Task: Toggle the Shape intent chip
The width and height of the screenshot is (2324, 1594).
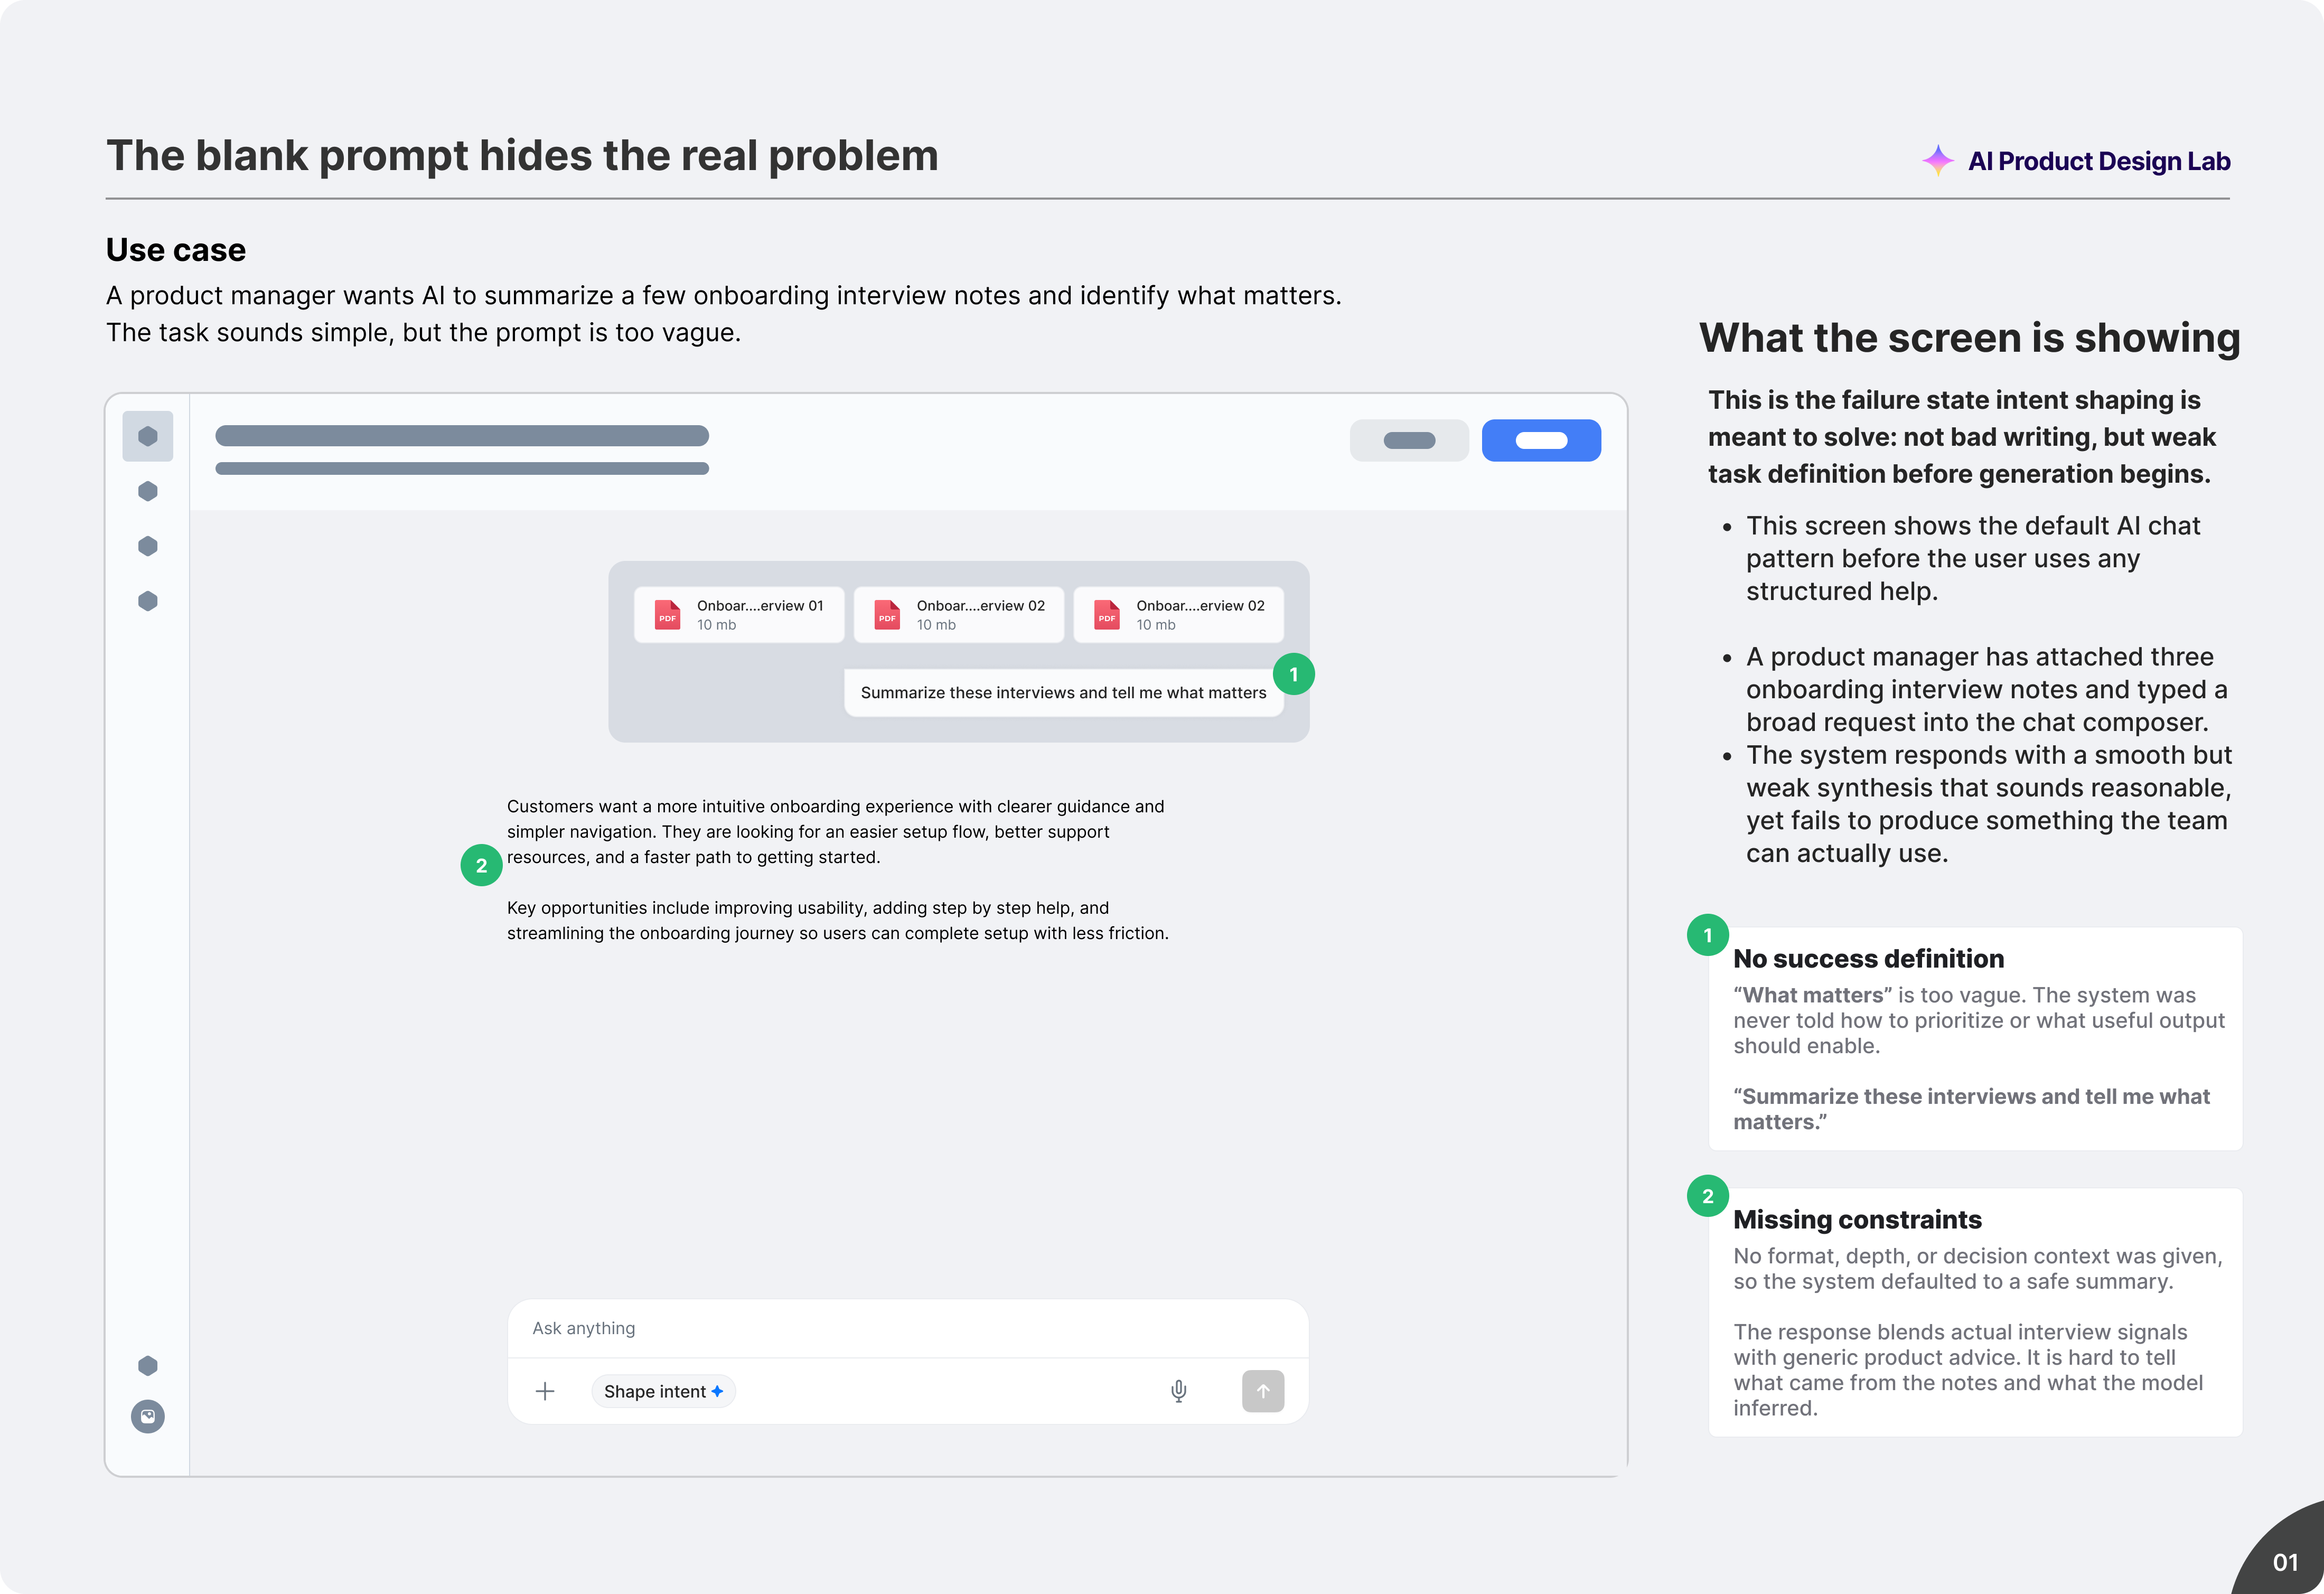Action: point(663,1391)
